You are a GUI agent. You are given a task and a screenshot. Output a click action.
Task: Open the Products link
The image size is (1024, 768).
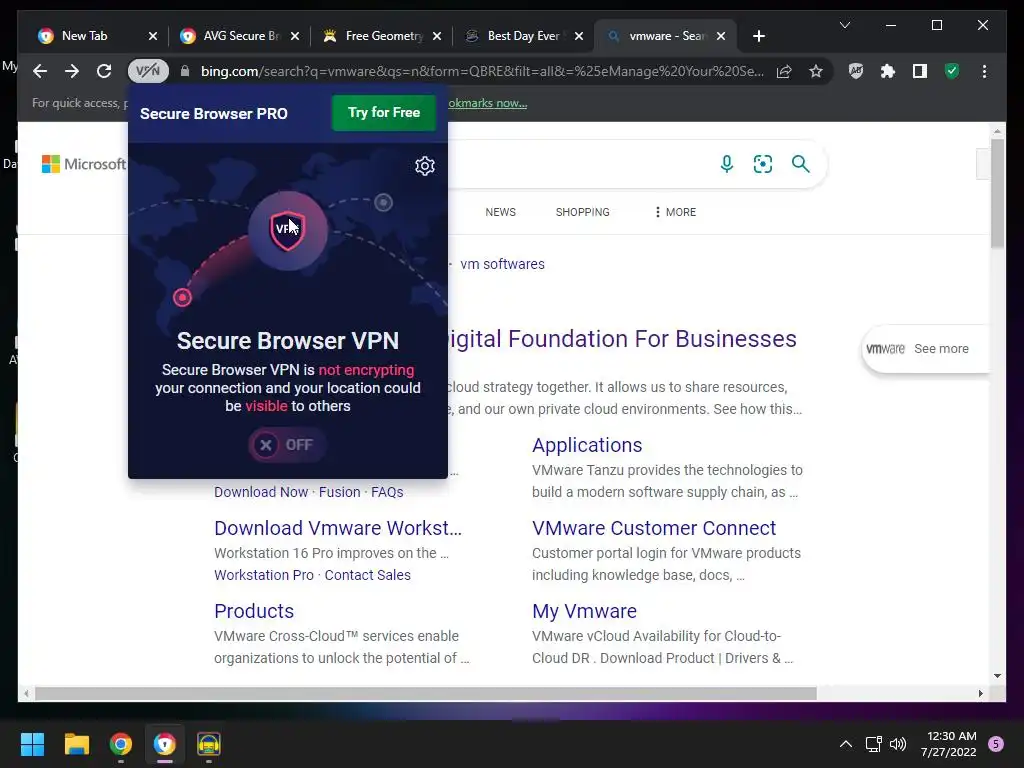(254, 611)
